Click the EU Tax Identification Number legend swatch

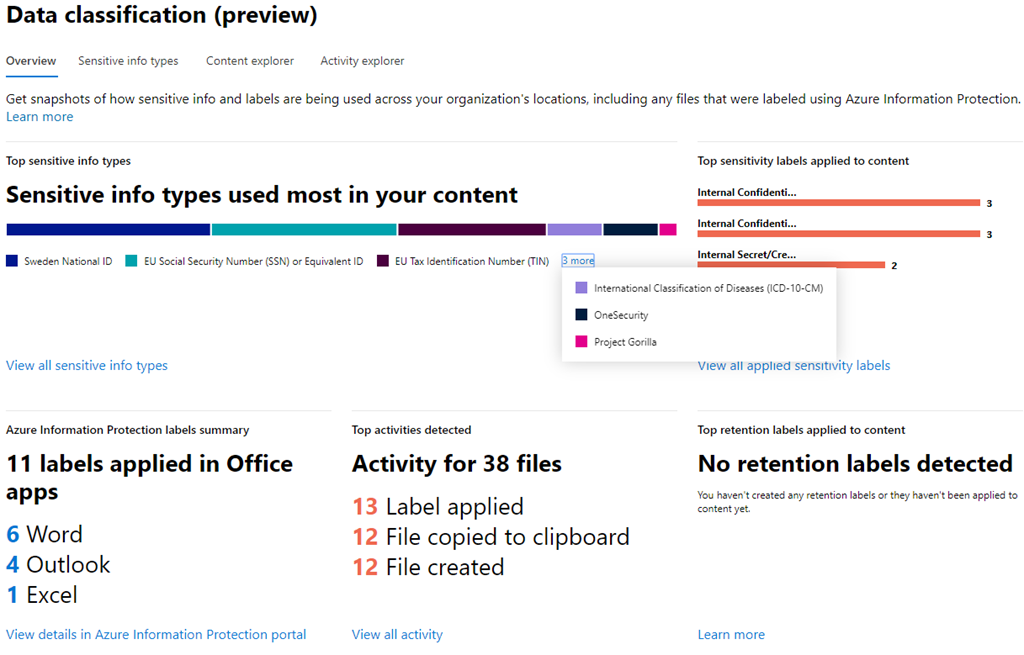click(x=383, y=261)
